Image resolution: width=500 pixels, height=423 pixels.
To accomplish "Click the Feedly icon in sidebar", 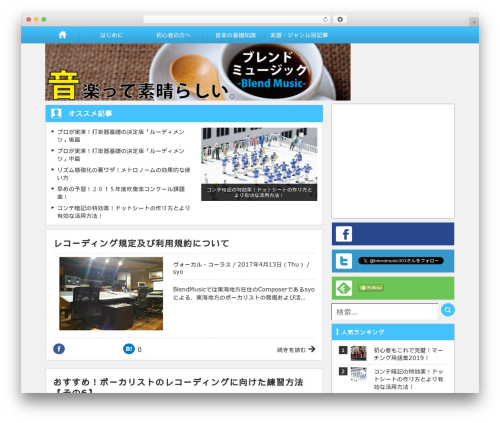I will 344,288.
